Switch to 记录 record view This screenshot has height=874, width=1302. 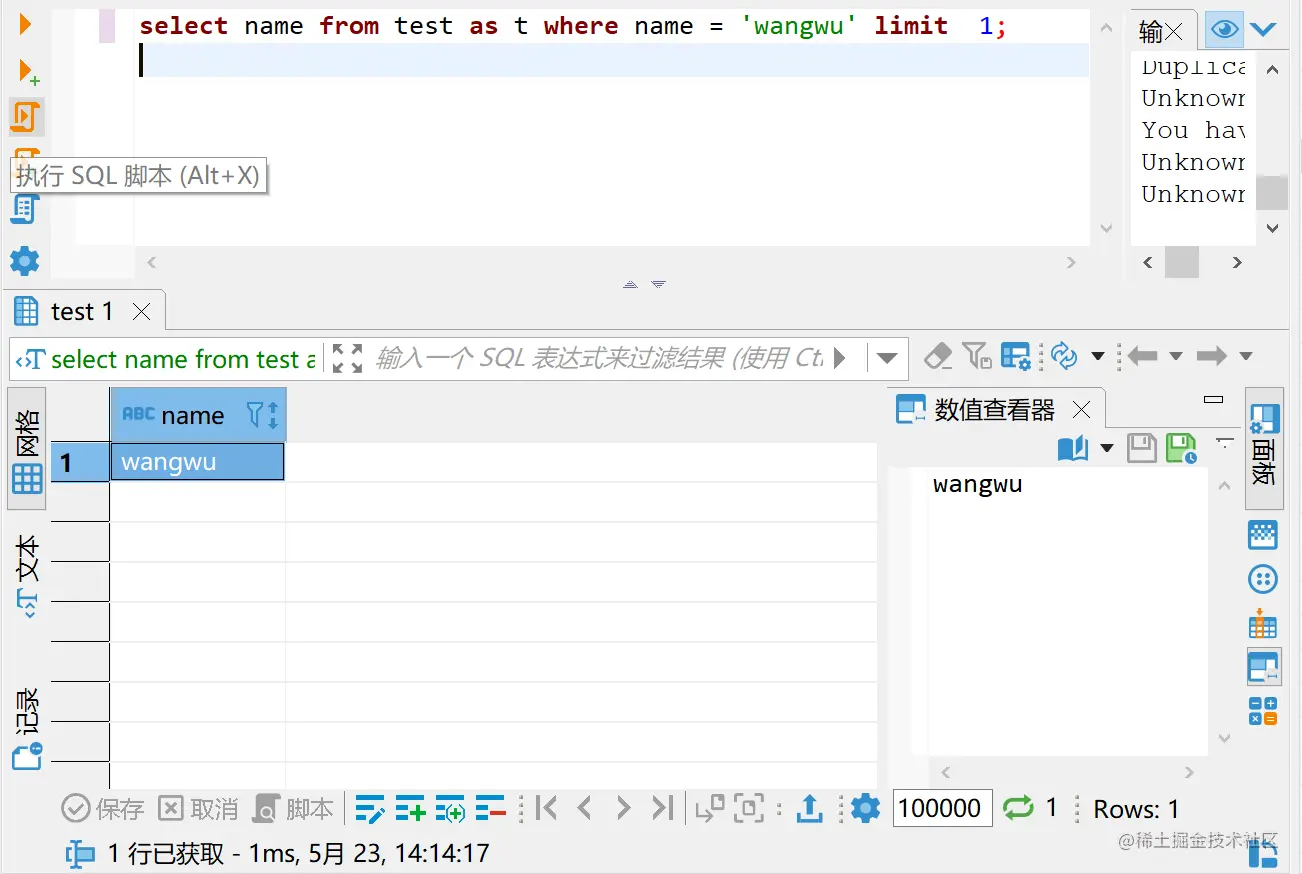(x=27, y=727)
